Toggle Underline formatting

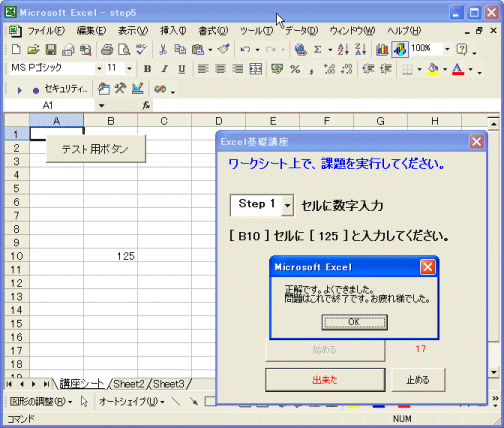(182, 69)
